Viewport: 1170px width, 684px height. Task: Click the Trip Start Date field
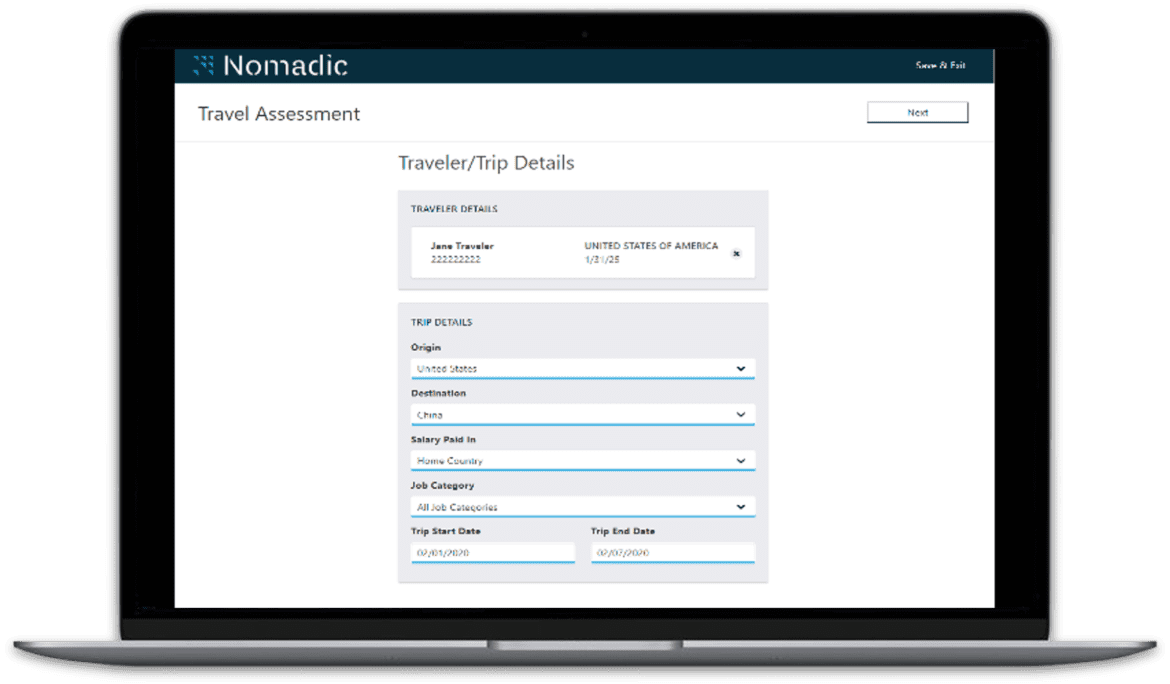tap(492, 552)
